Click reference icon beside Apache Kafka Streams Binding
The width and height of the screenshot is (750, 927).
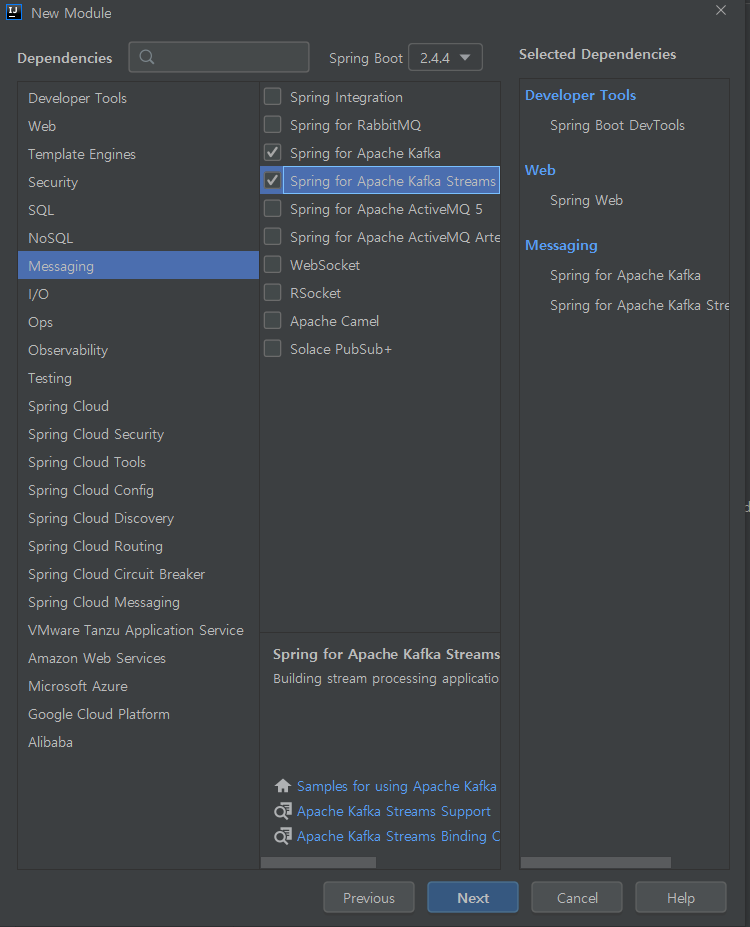click(283, 835)
